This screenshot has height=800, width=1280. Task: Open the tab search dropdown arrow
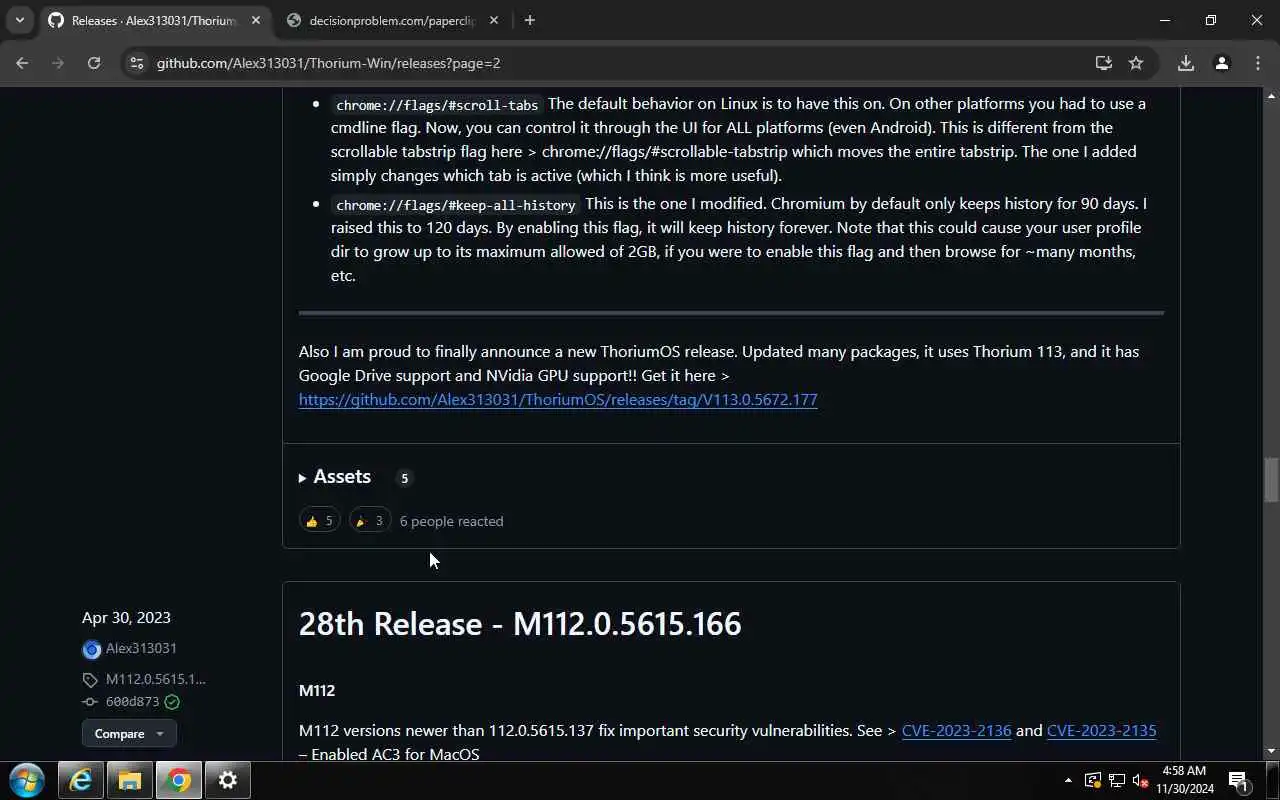19,20
